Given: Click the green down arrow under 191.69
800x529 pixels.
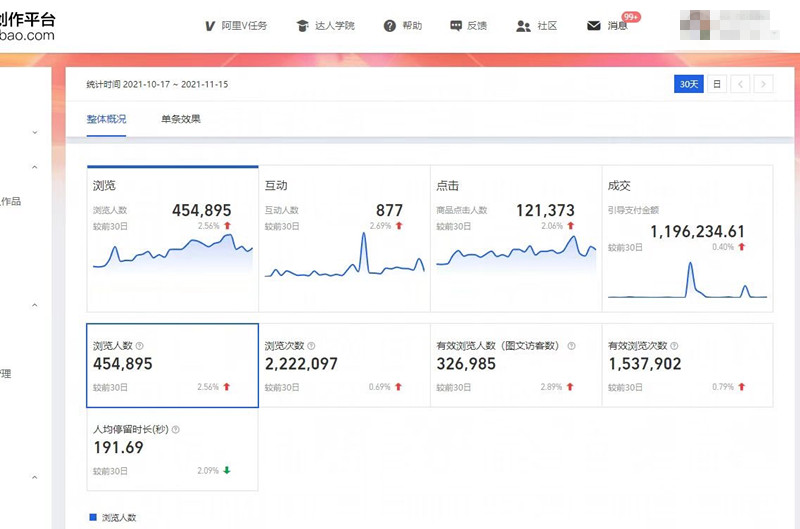Looking at the screenshot, I should [227, 470].
